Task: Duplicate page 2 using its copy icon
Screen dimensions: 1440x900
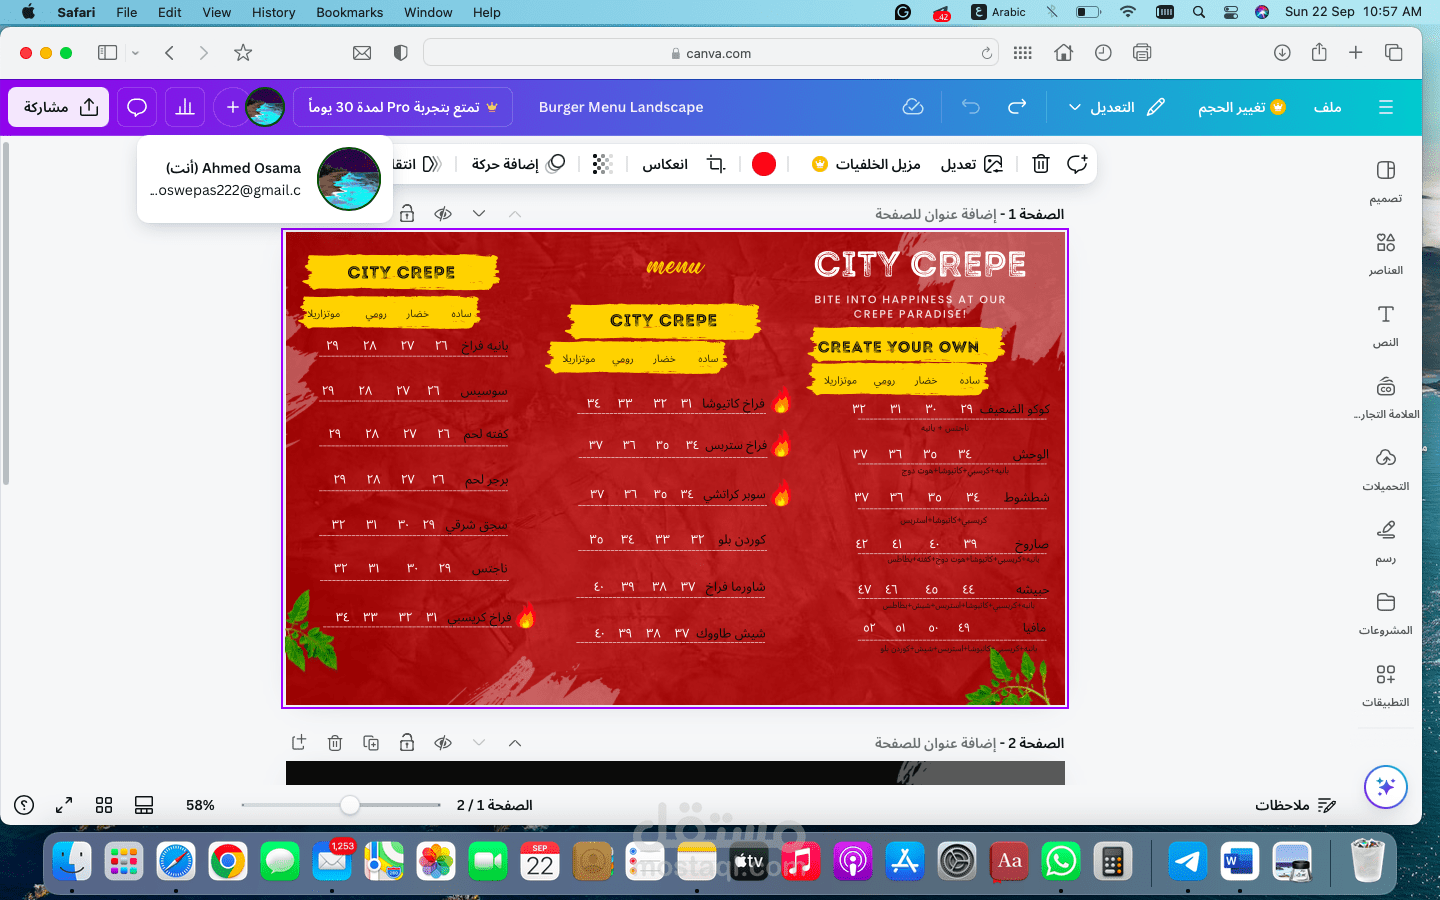Action: (x=371, y=743)
